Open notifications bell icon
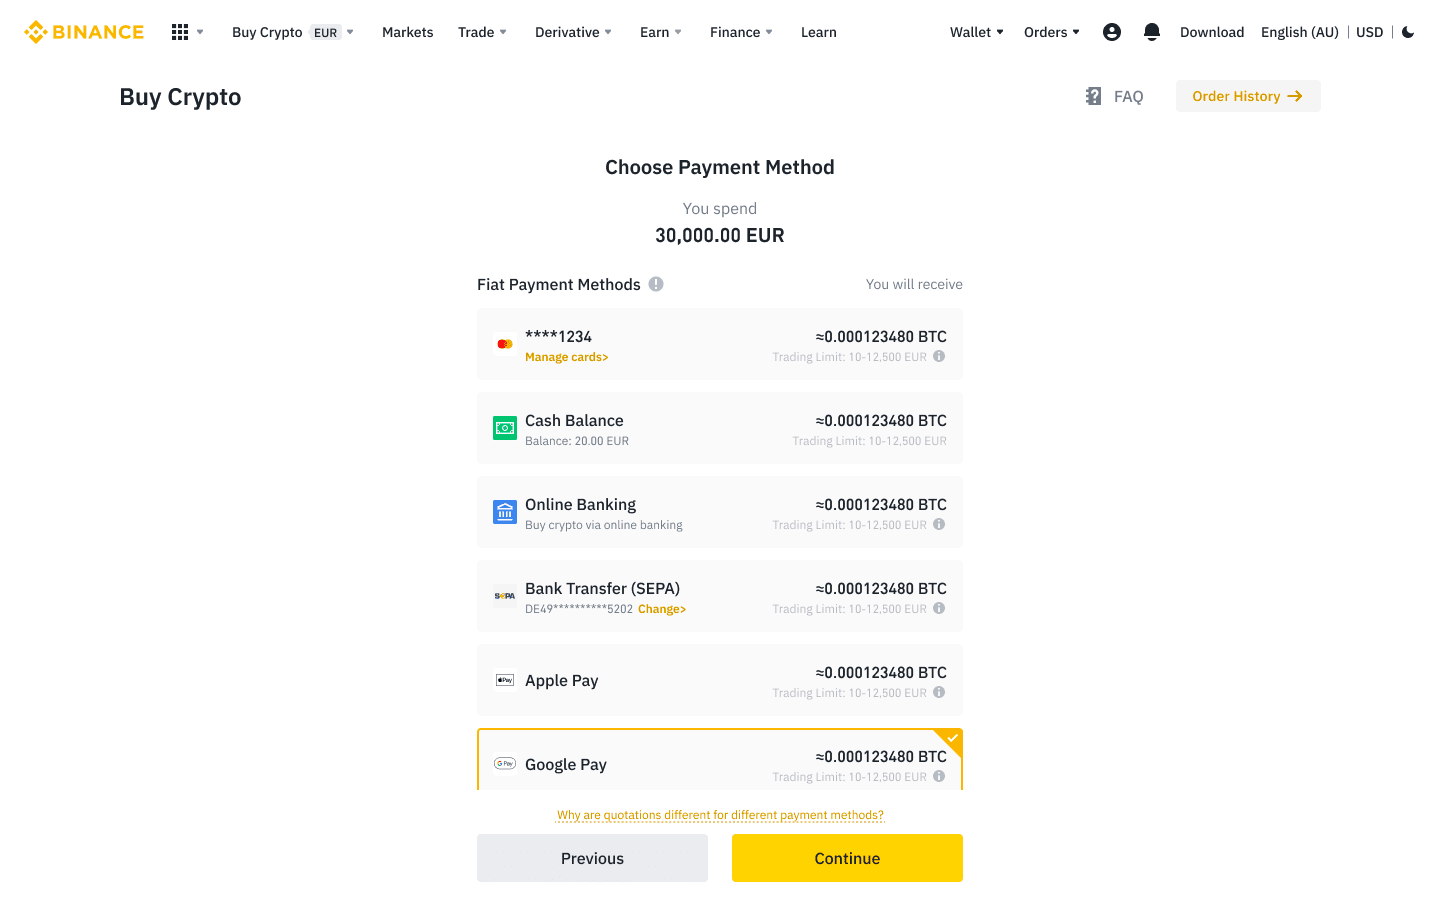 (1152, 32)
